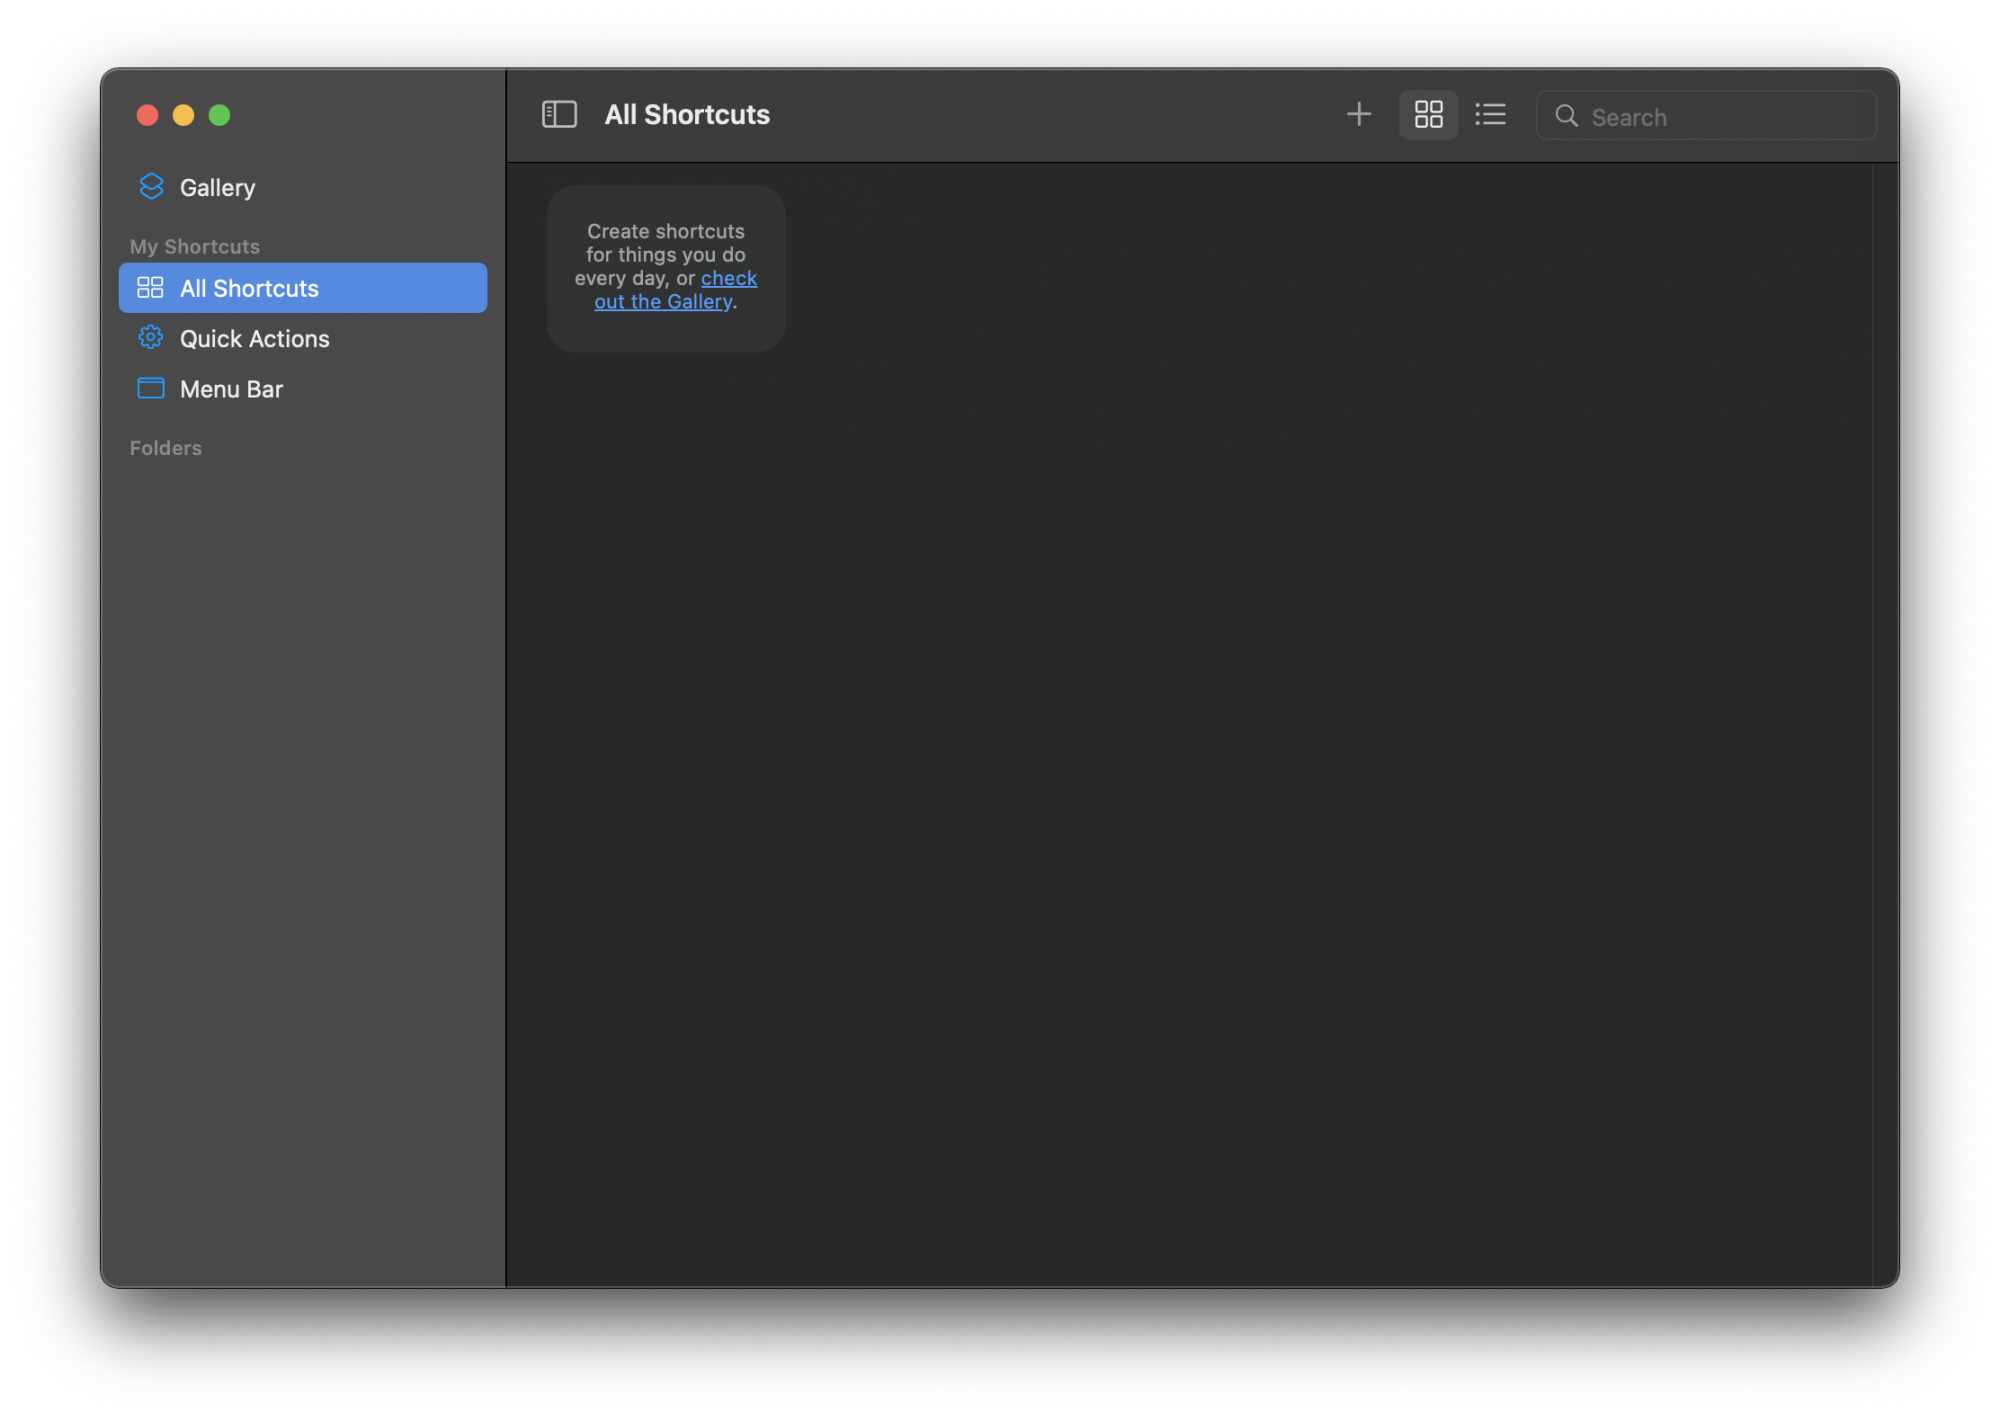Click the Gallery menu item
Image resolution: width=2000 pixels, height=1421 pixels.
[217, 188]
